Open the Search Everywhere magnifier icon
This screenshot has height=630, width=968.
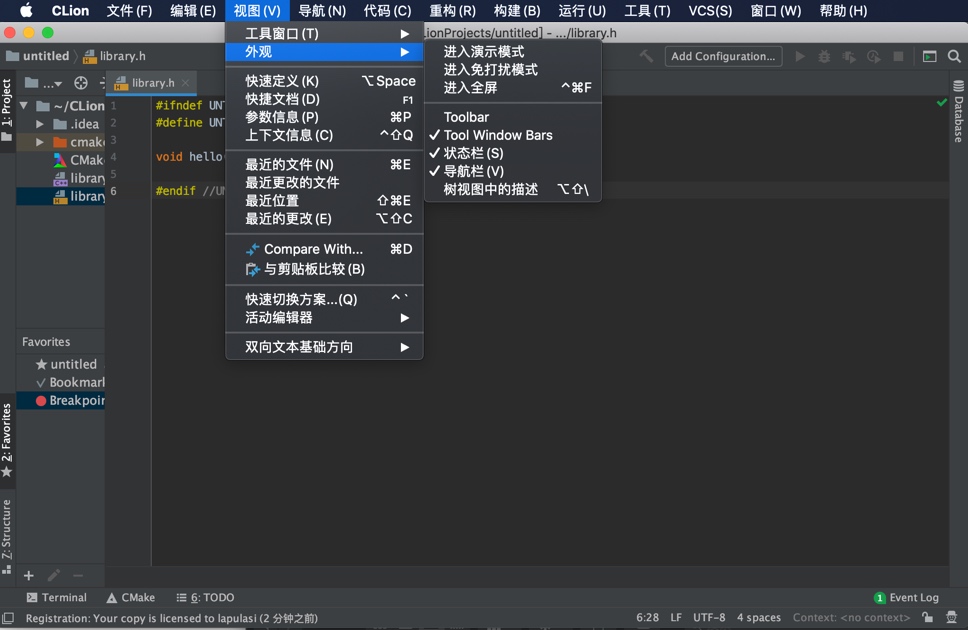tap(955, 56)
